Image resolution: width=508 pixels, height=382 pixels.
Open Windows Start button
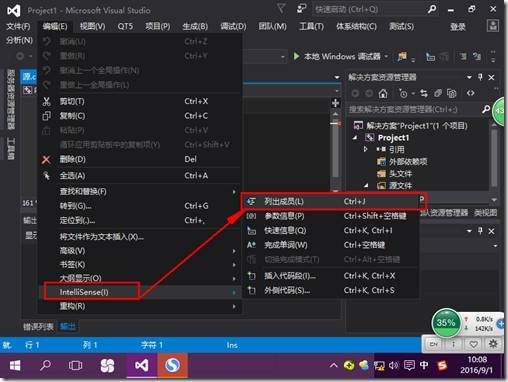(x=15, y=366)
